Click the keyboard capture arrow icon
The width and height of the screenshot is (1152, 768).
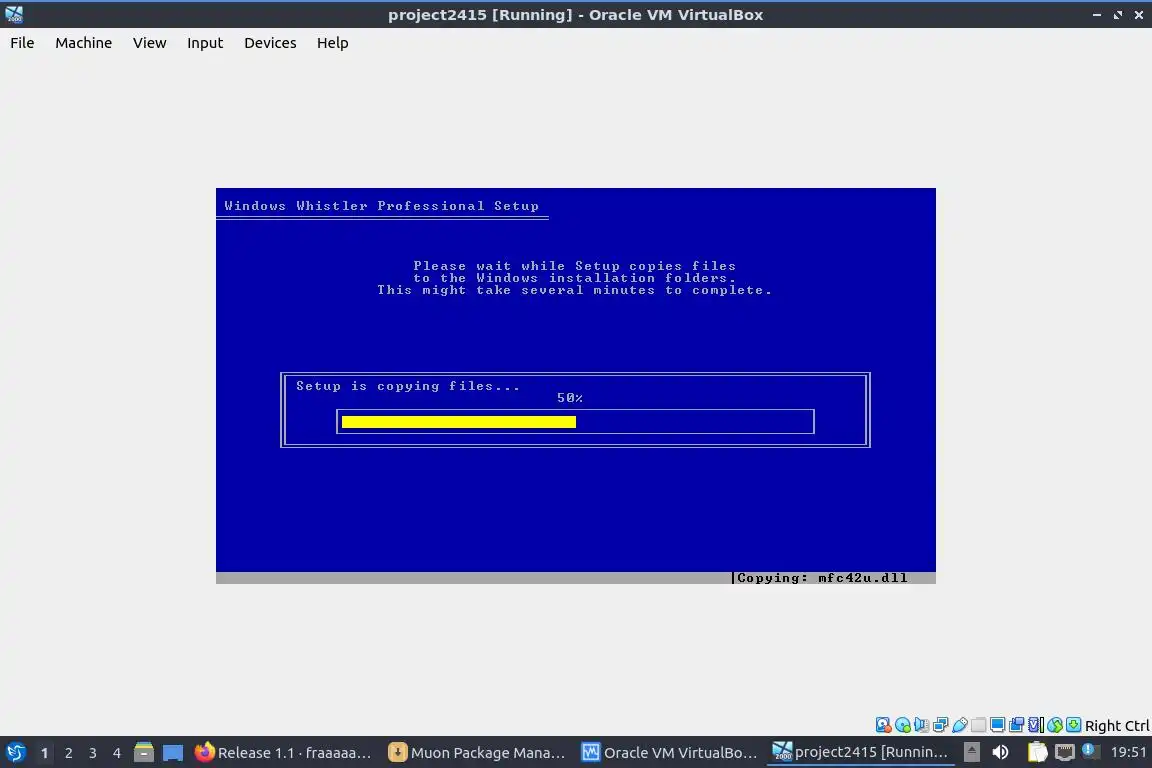[x=1073, y=725]
